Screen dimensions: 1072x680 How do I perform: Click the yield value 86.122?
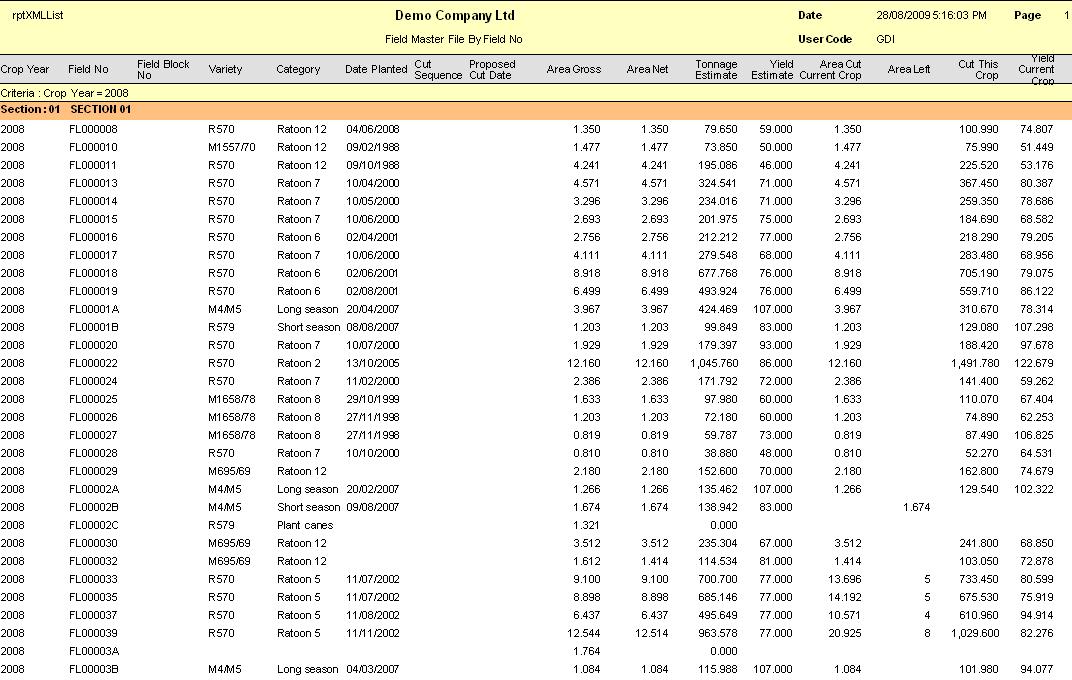pyautogui.click(x=1036, y=291)
